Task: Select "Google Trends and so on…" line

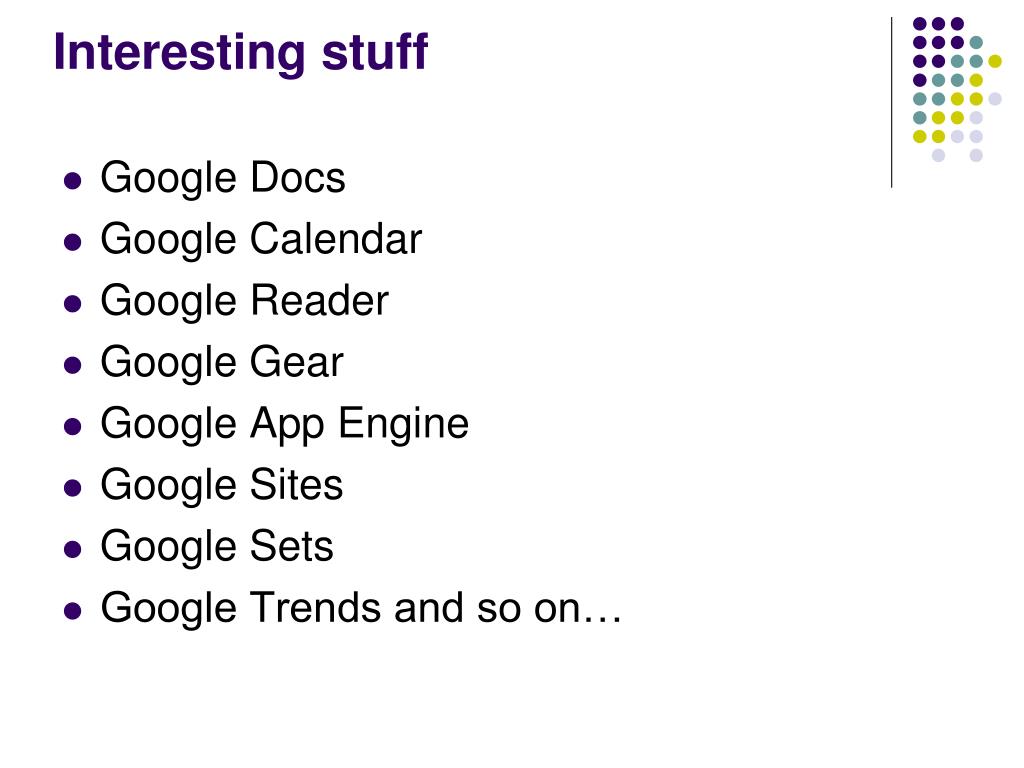Action: (x=361, y=609)
